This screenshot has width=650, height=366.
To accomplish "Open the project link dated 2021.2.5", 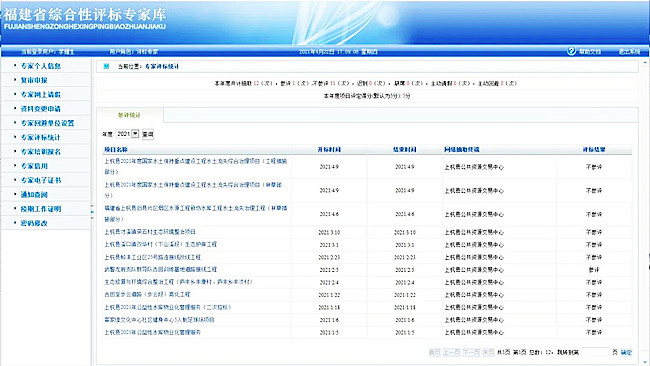I will coord(160,269).
